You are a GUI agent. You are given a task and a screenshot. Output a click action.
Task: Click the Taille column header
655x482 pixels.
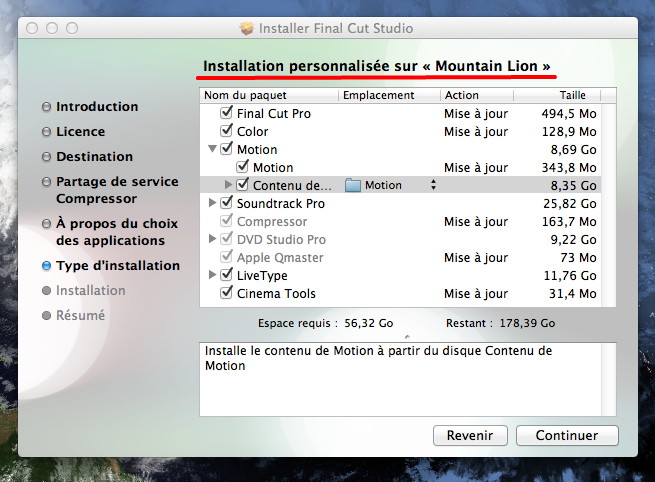[557, 95]
